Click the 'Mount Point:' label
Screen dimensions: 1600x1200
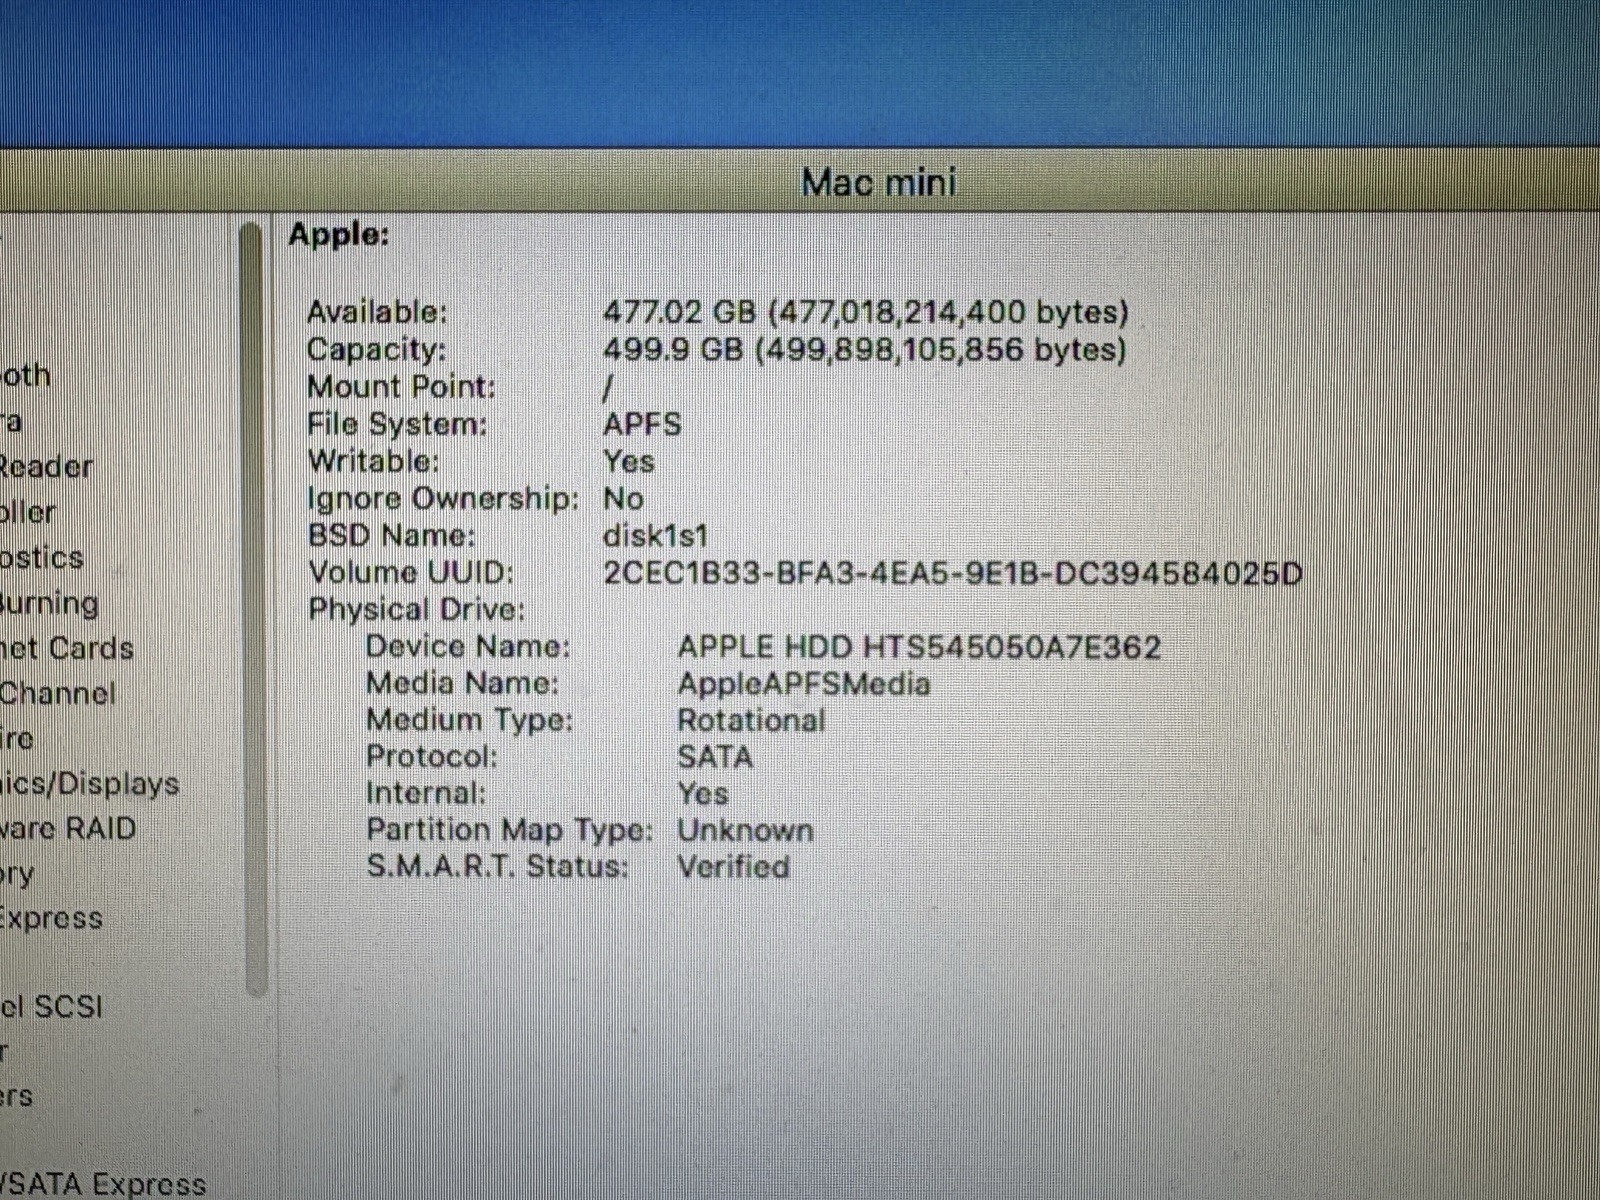coord(401,387)
